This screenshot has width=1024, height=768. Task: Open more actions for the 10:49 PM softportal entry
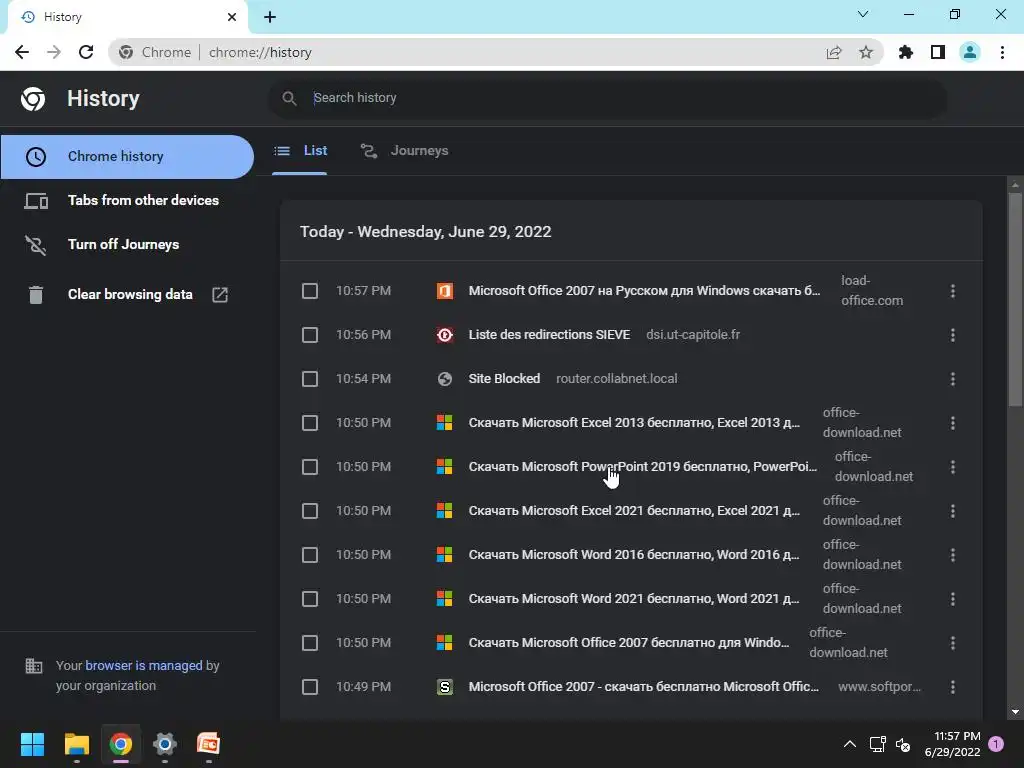click(x=953, y=687)
